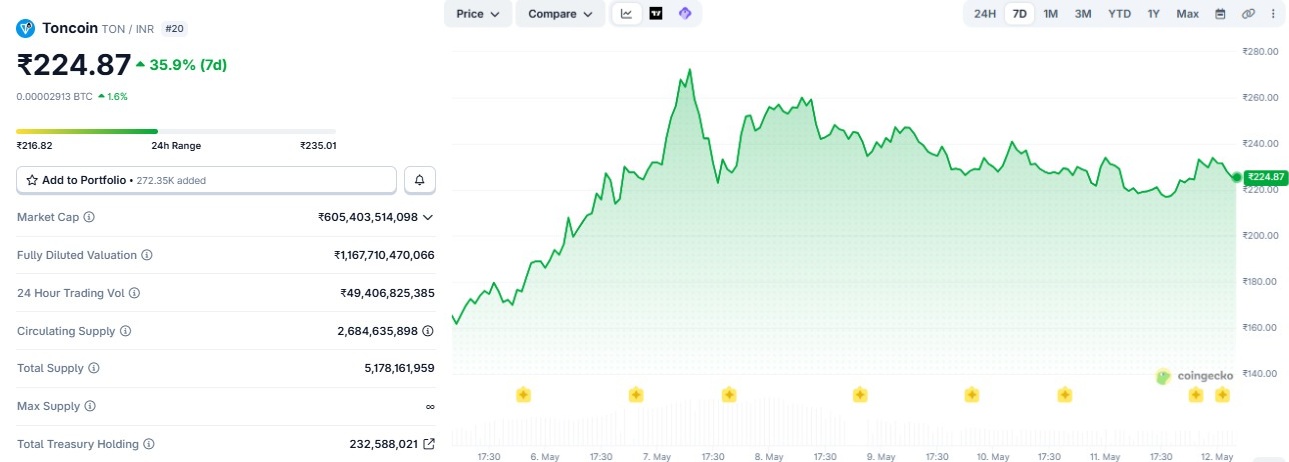
Task: Open external link icon after 232,588,021
Action: click(429, 444)
